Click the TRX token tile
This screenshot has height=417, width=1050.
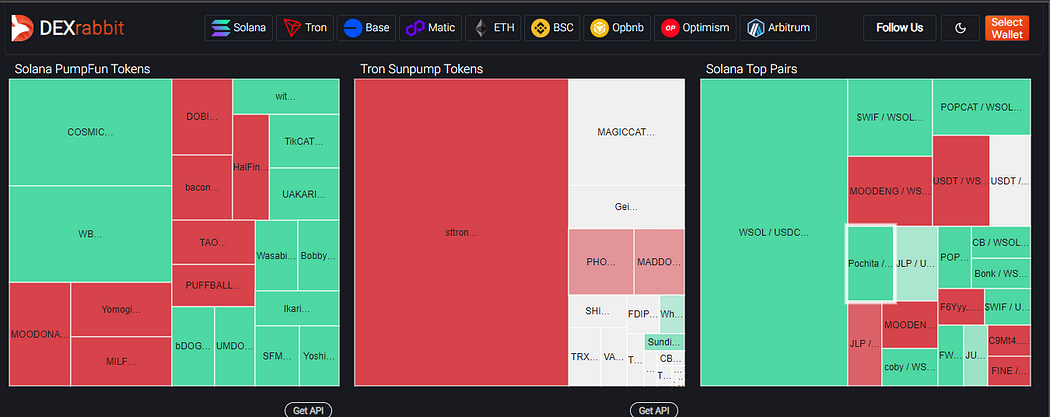[x=585, y=357]
